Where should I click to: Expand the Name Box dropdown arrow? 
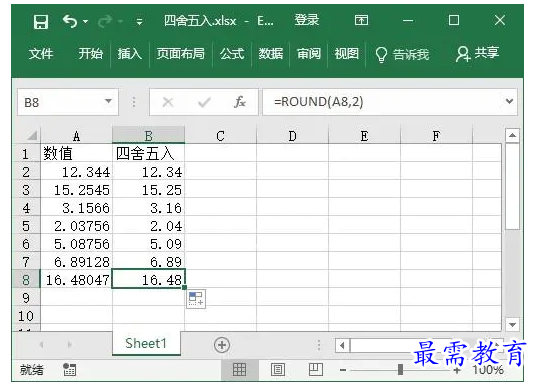[x=109, y=101]
